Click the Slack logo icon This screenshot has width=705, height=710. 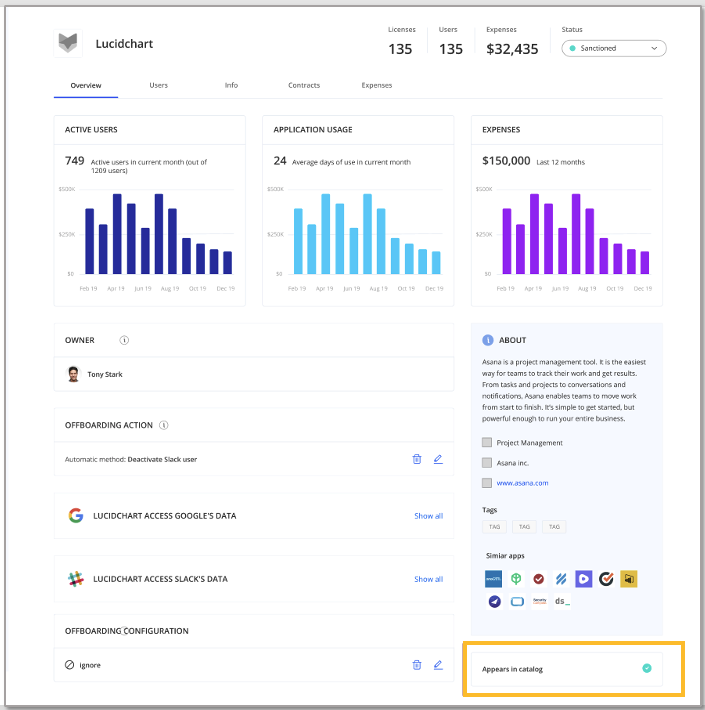point(76,579)
